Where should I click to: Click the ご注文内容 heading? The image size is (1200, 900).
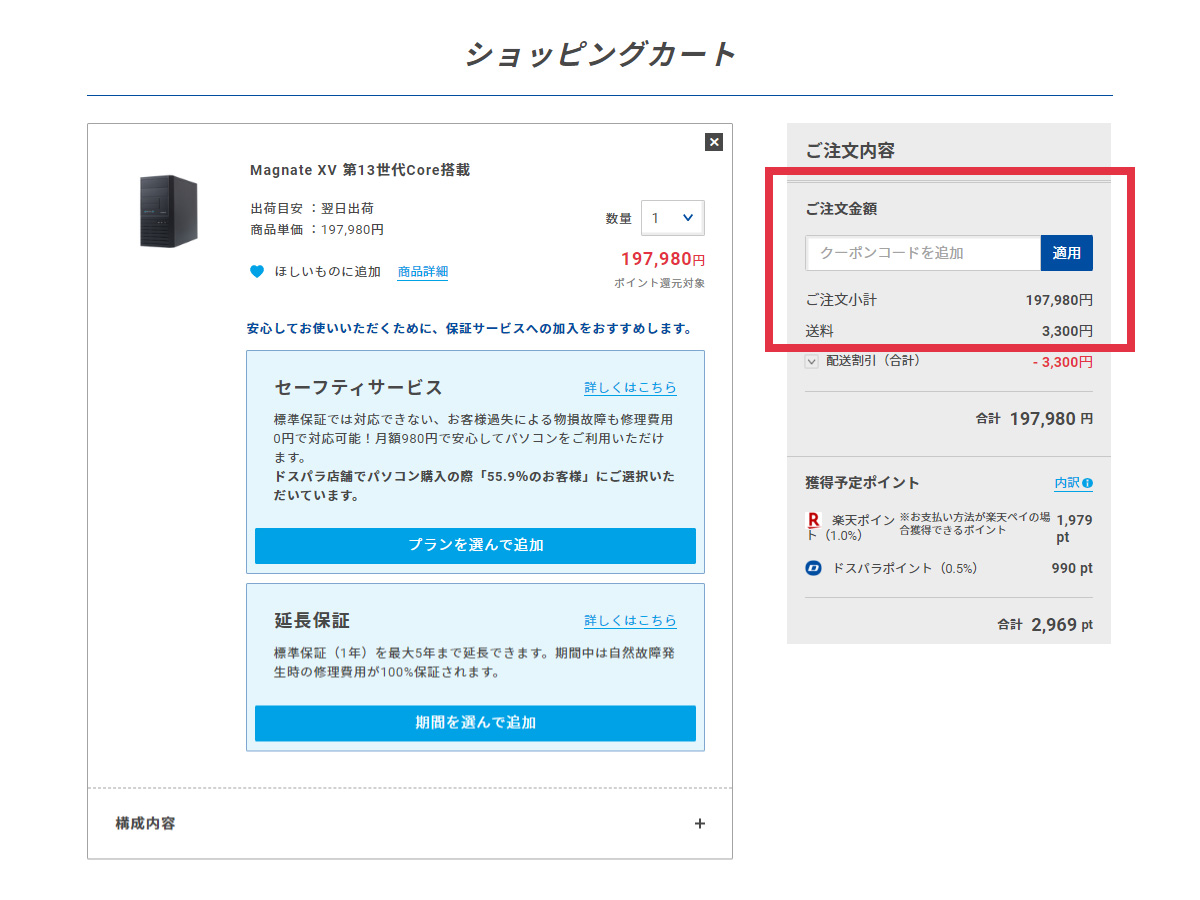point(850,151)
